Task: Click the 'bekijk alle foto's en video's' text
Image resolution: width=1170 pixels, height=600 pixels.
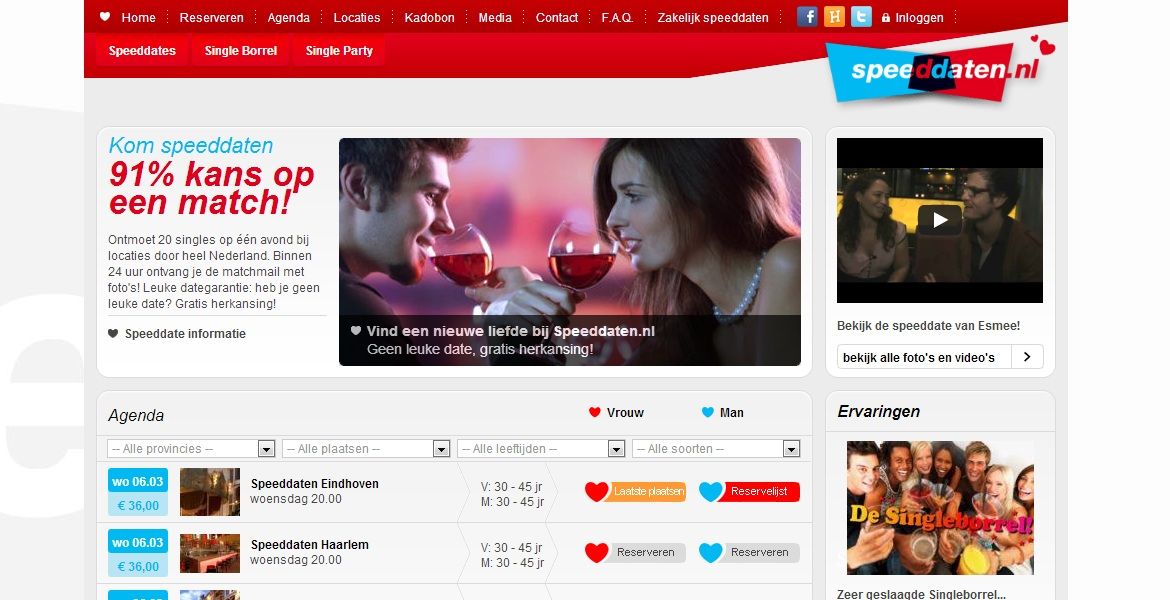Action: pyautogui.click(x=919, y=357)
